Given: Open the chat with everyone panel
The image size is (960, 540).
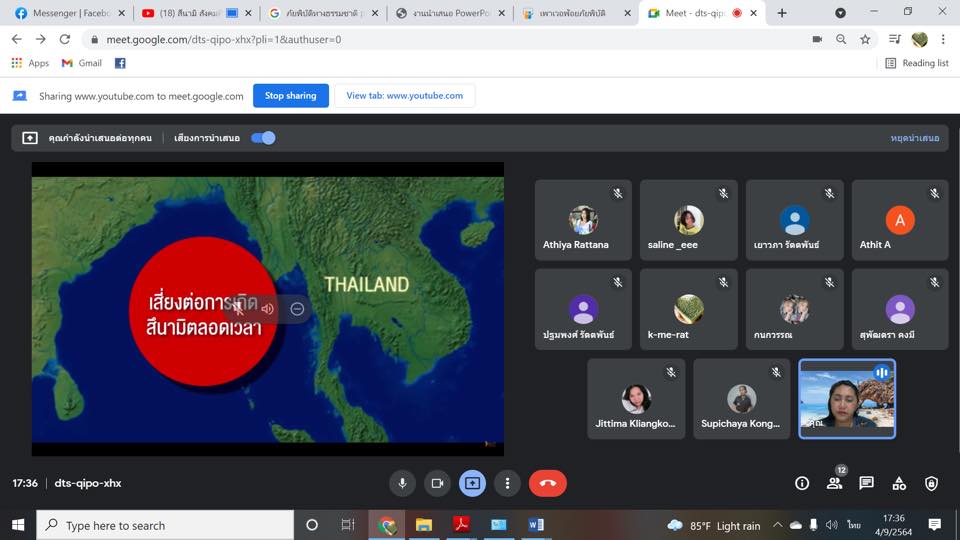Looking at the screenshot, I should pos(866,483).
